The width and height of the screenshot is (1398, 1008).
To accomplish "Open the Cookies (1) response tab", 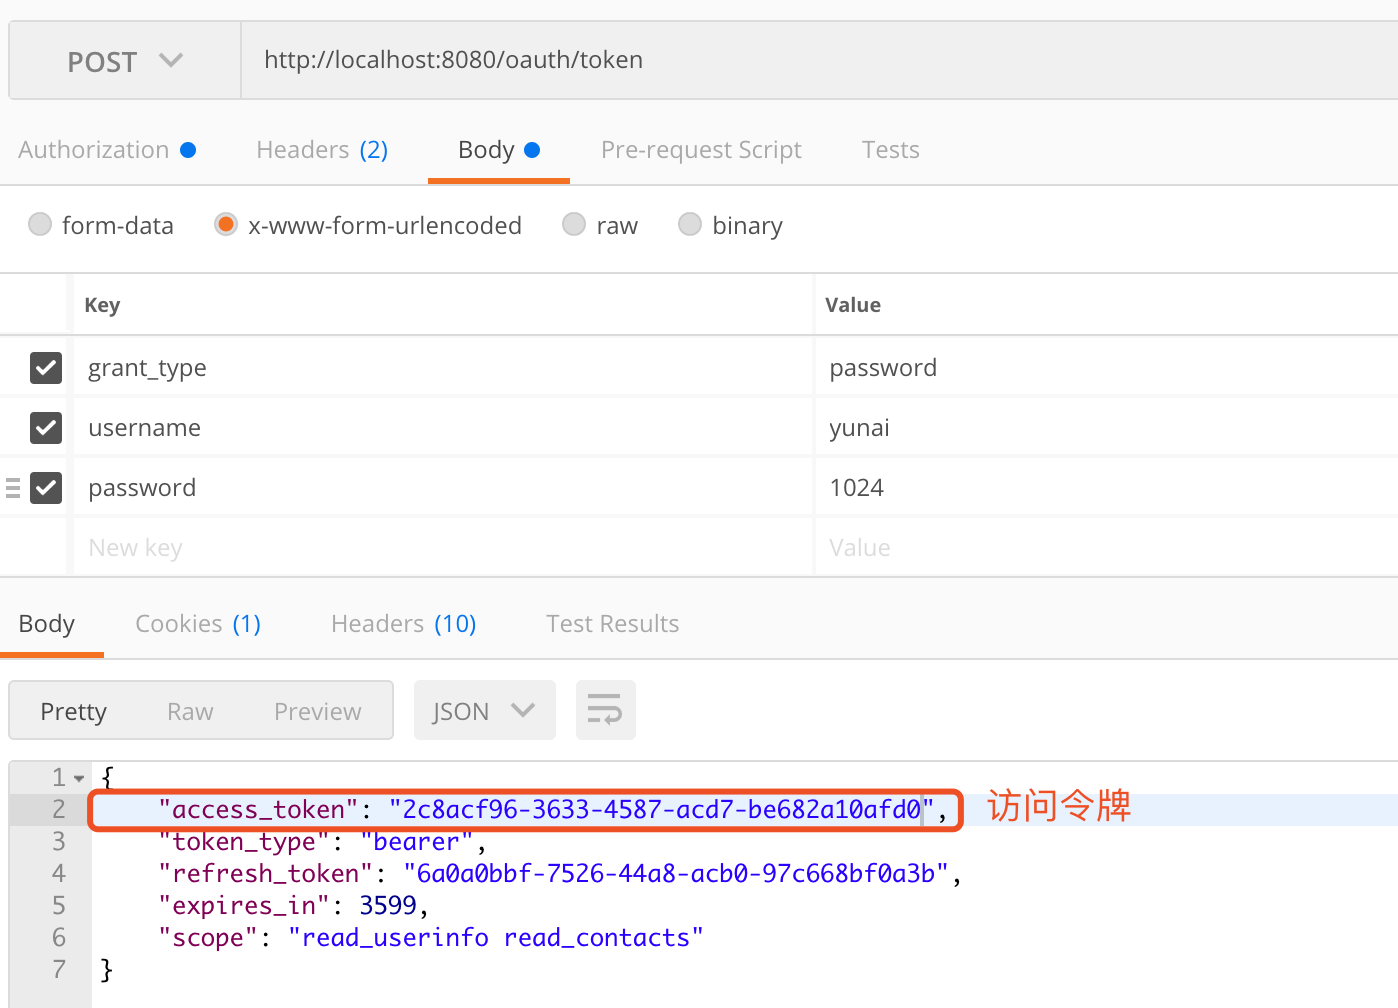I will click(198, 624).
